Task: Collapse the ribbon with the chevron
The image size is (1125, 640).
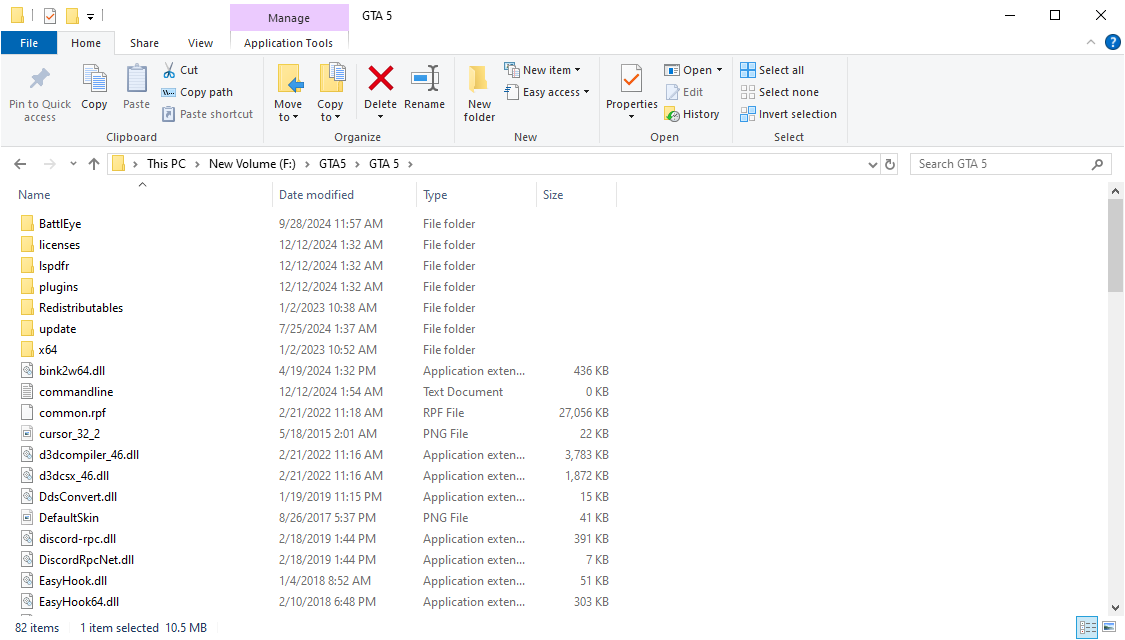Action: (x=1091, y=42)
